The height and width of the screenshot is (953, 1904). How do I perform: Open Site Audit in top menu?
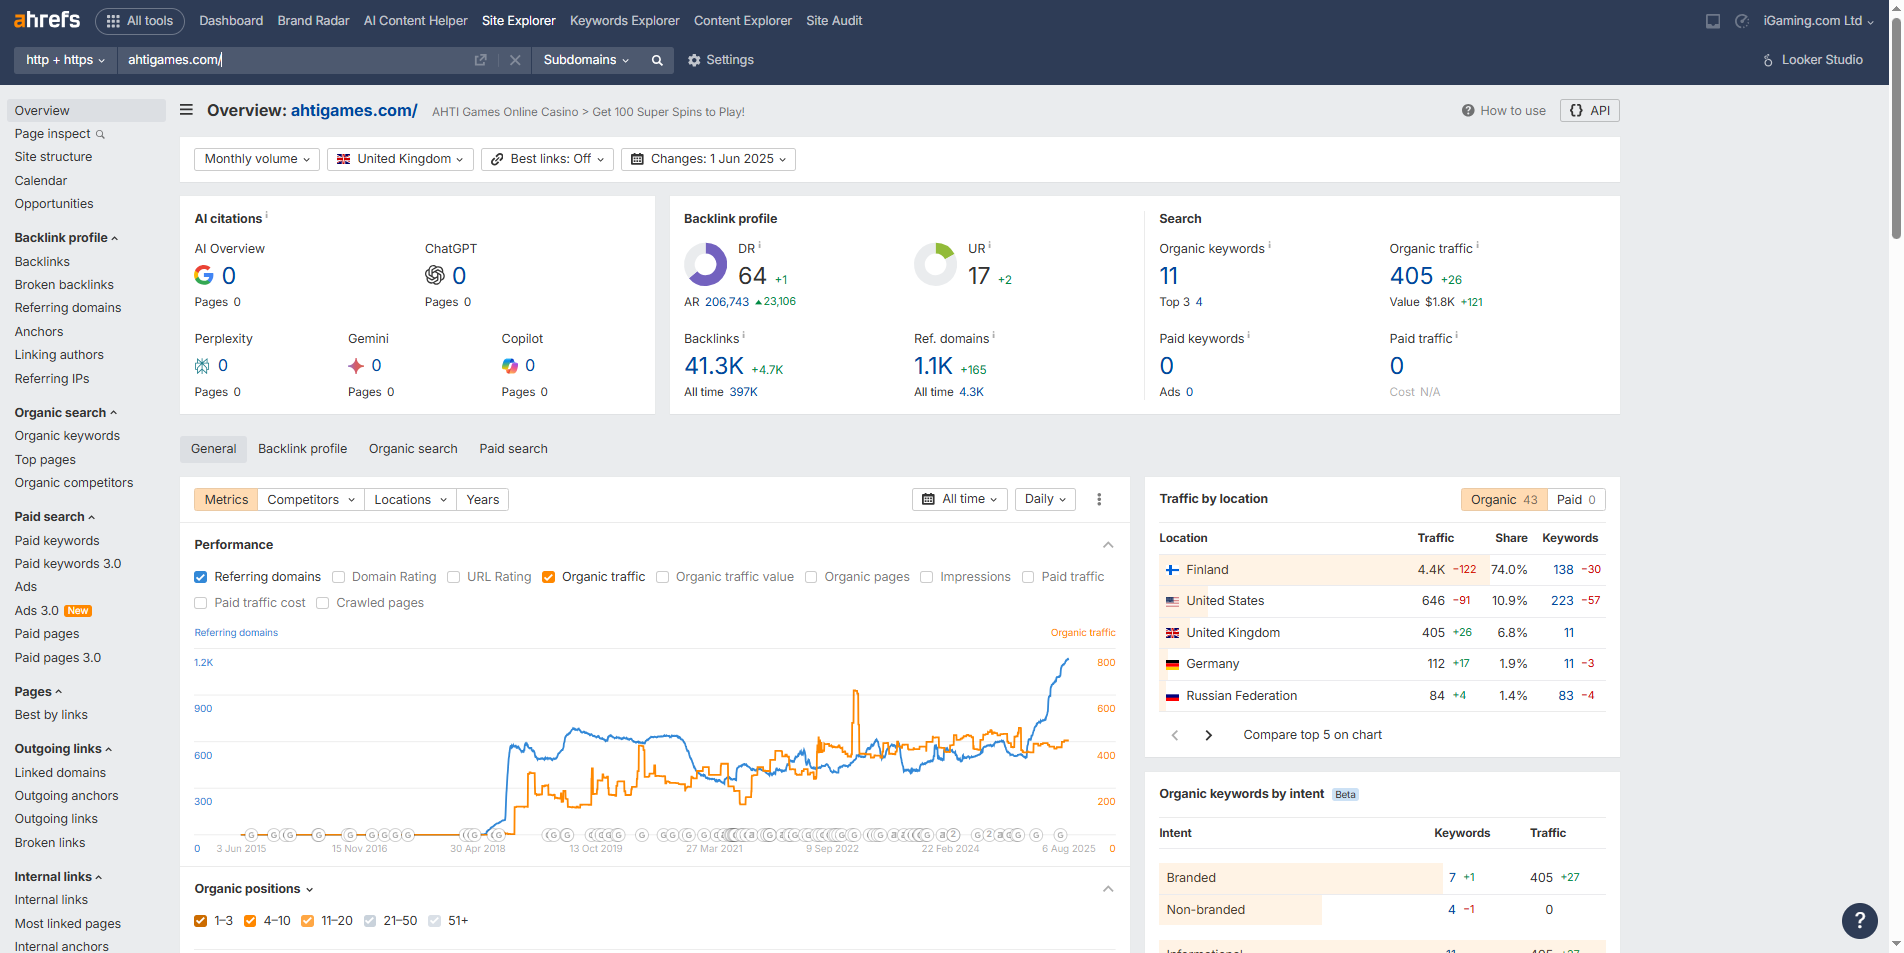coord(834,21)
